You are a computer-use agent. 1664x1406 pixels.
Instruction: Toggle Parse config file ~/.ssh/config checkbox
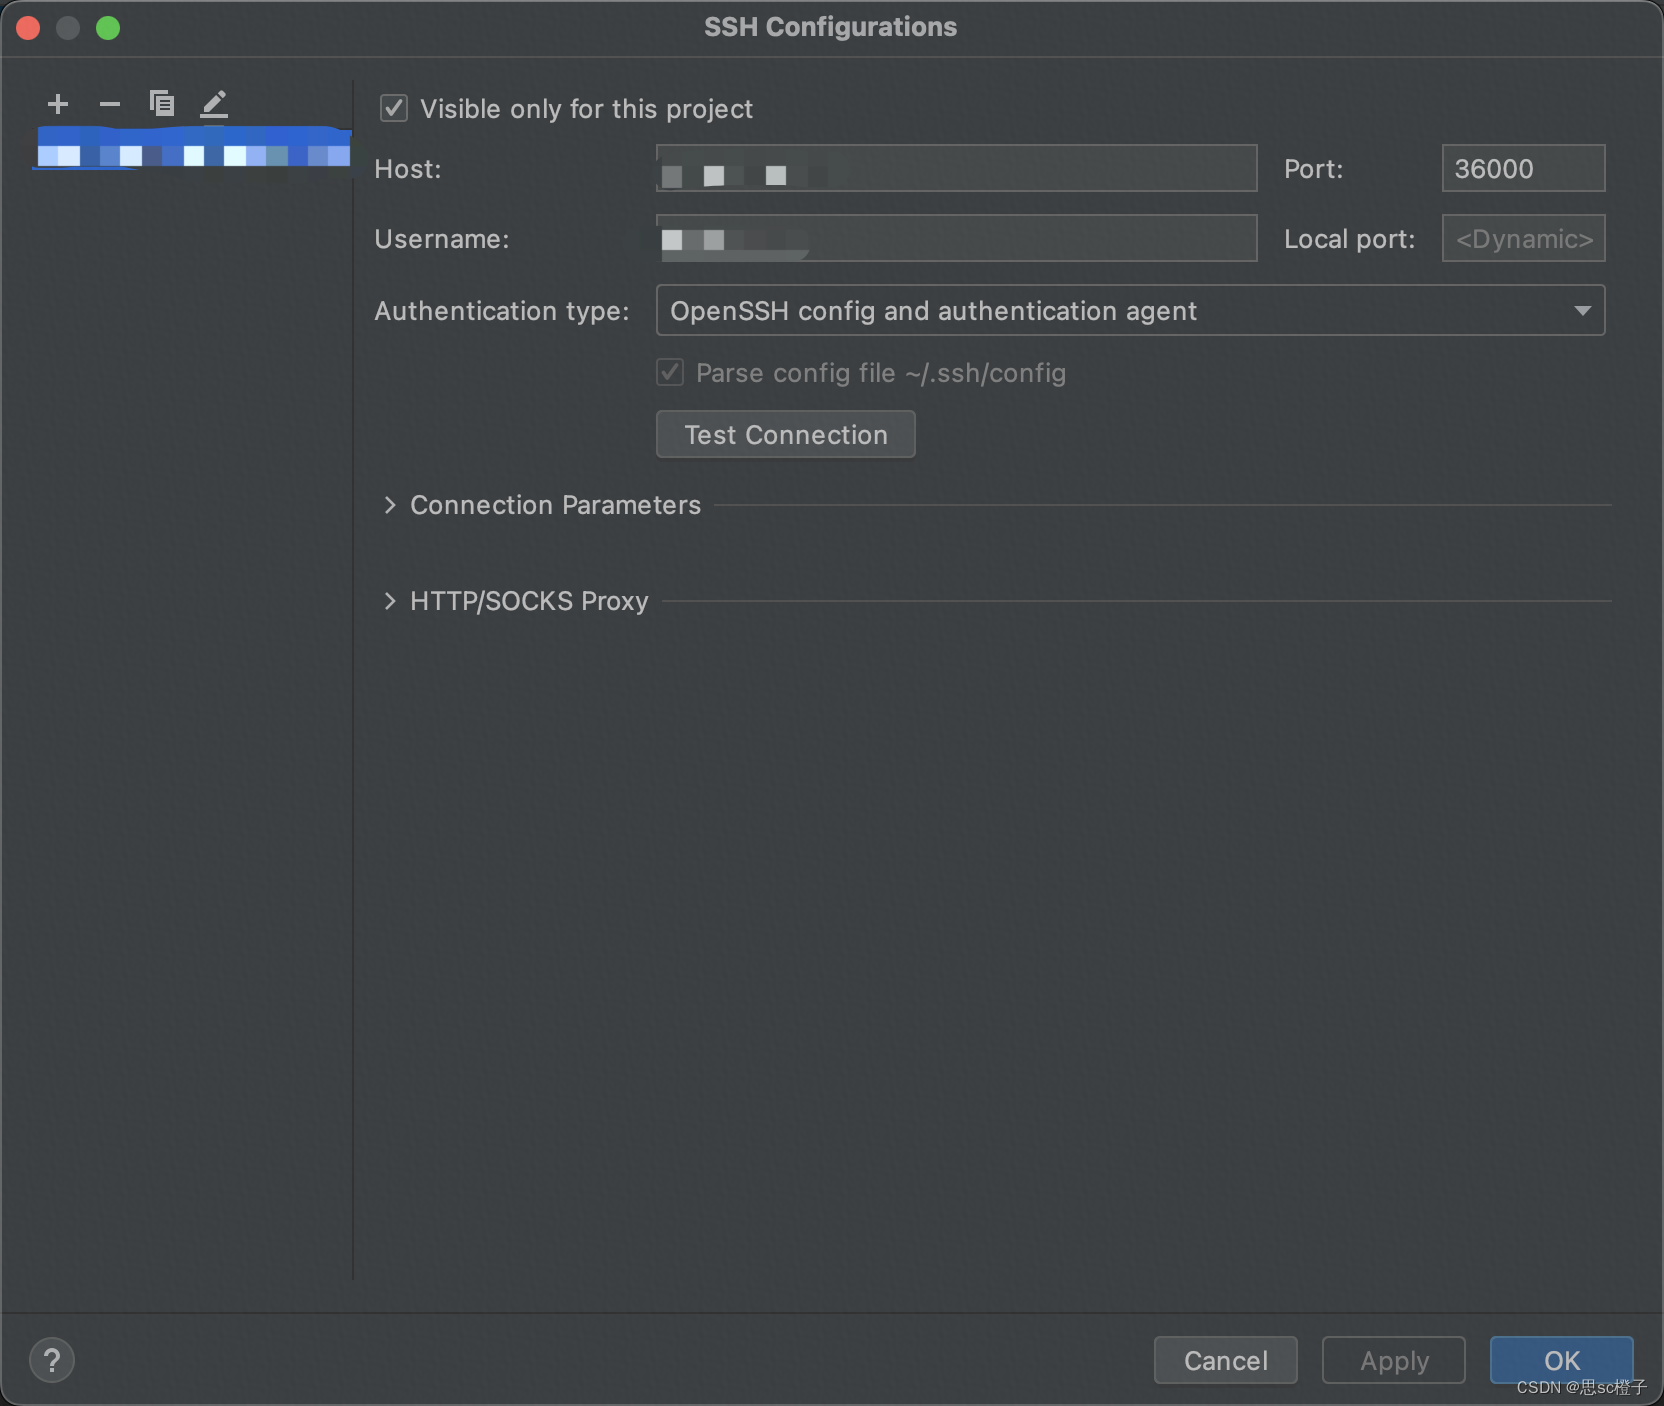(670, 373)
